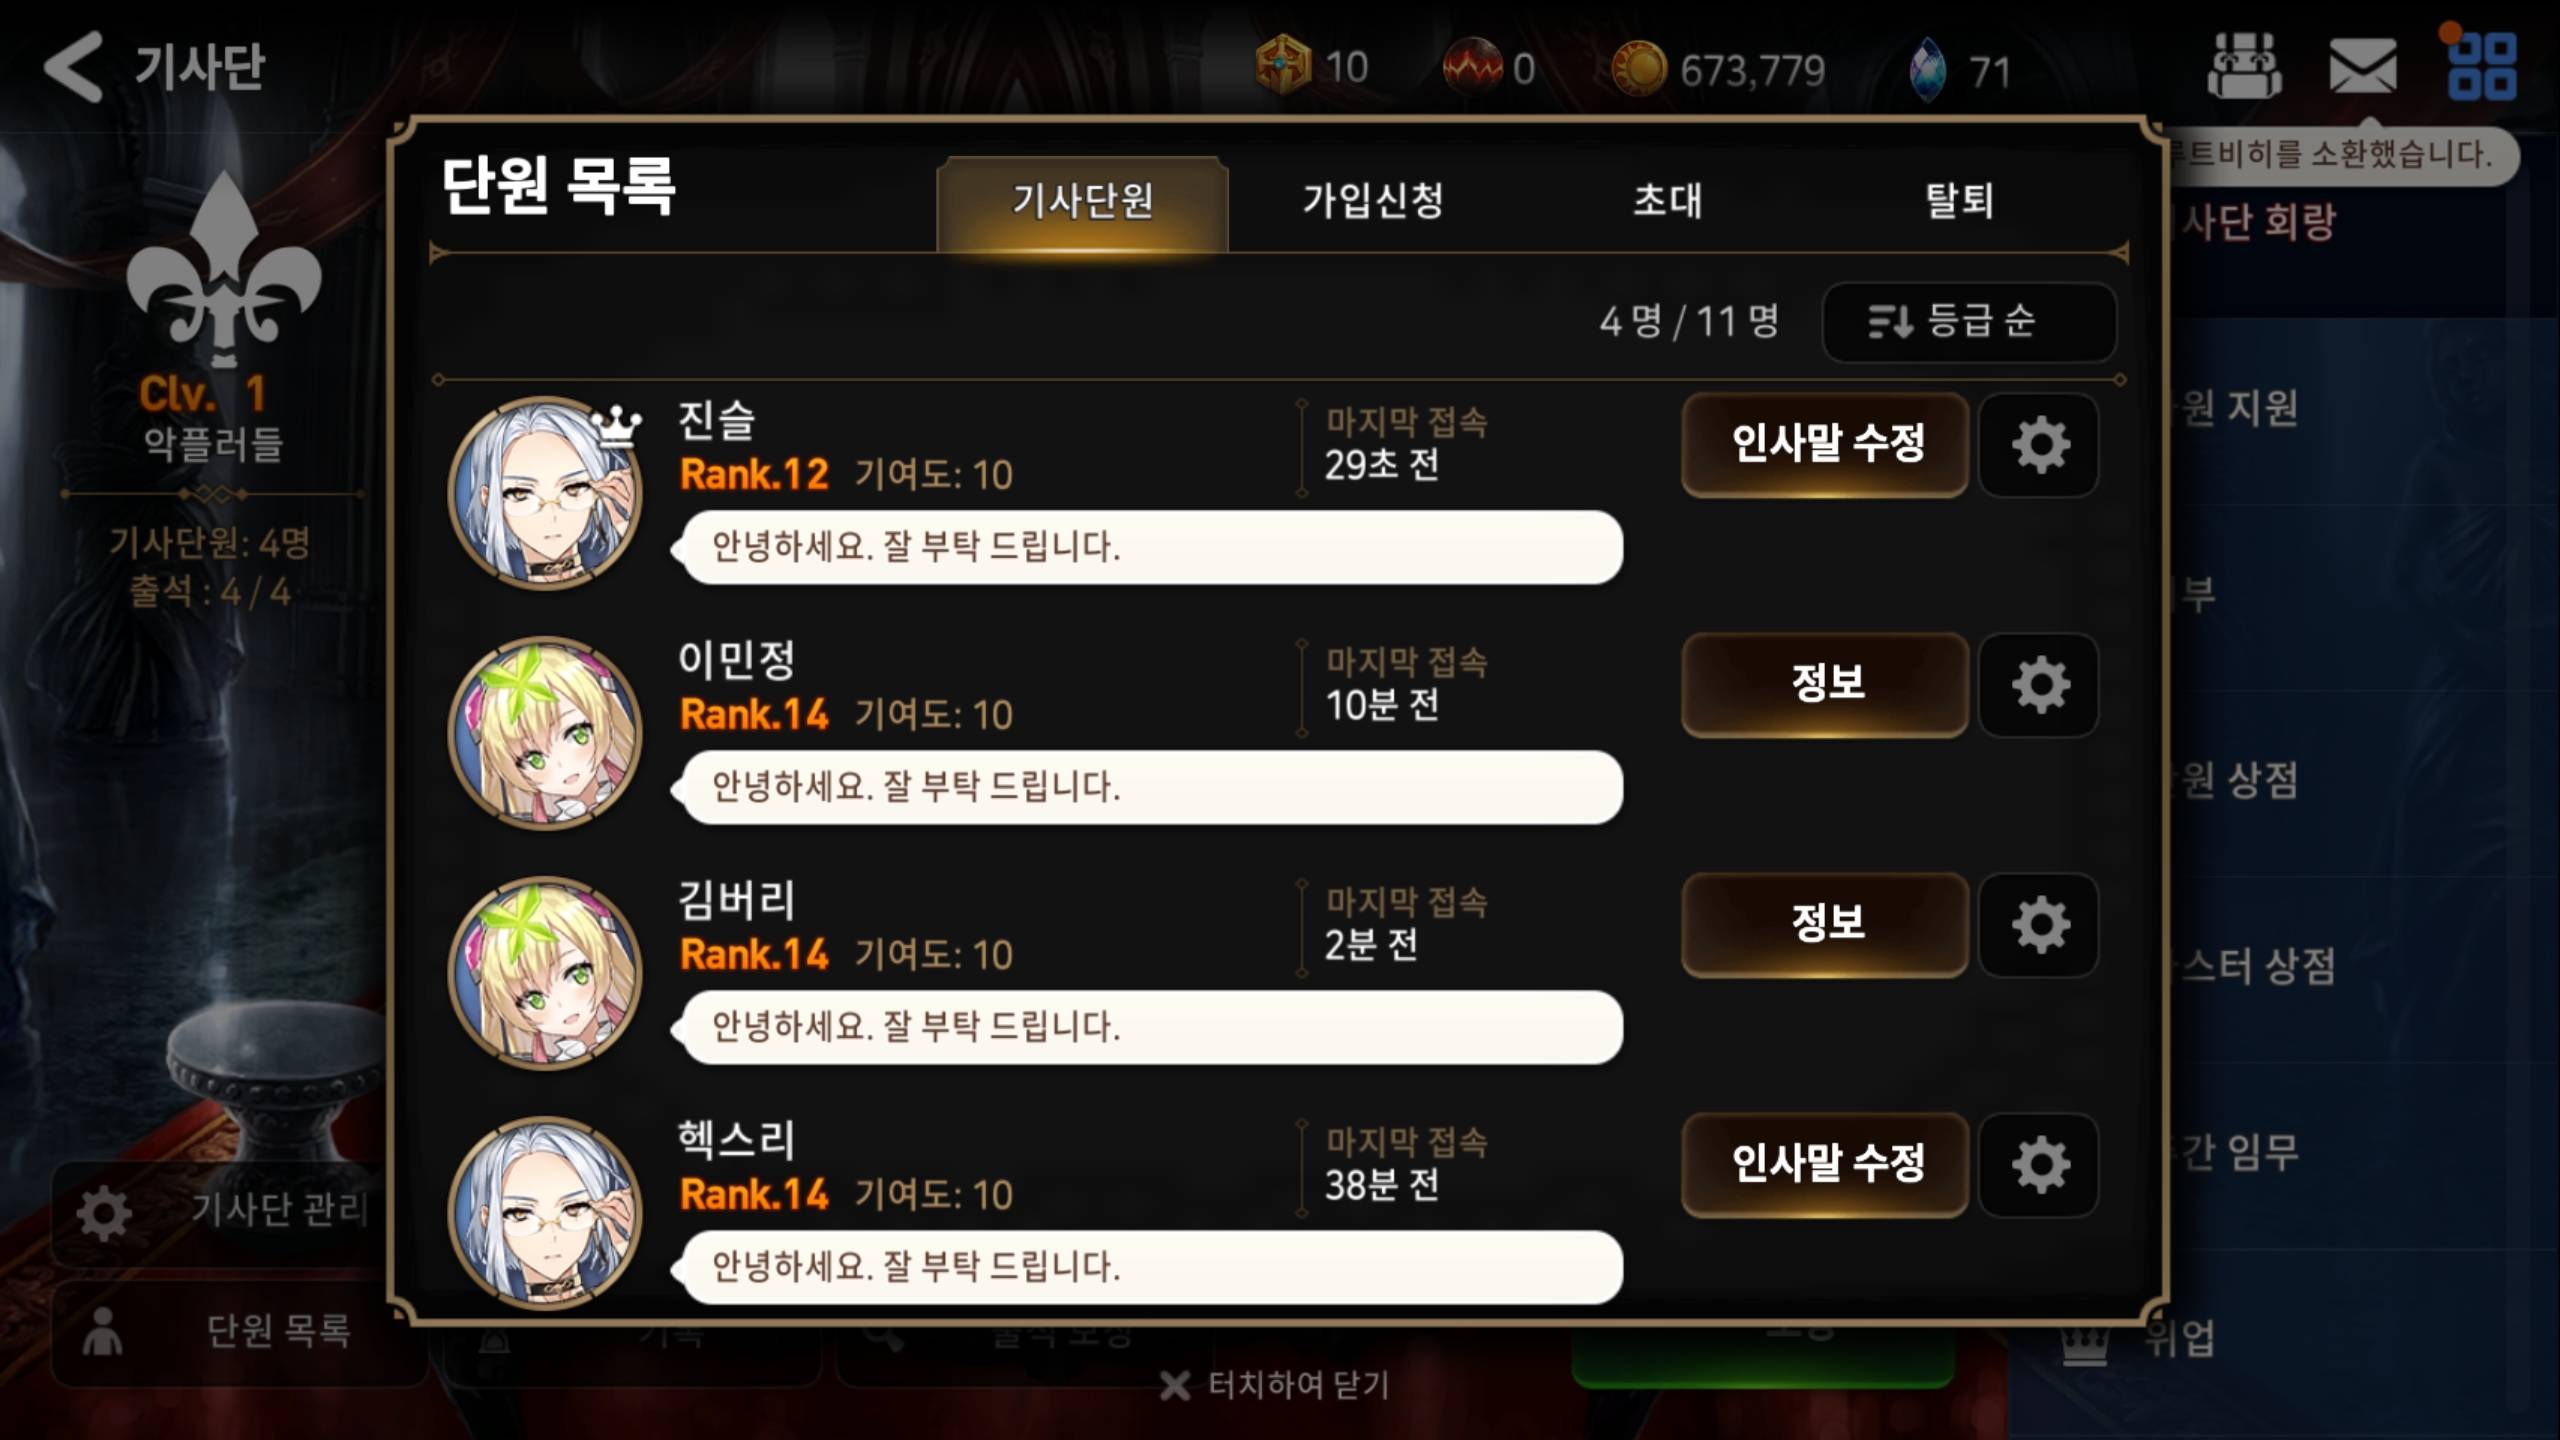The height and width of the screenshot is (1440, 2560).
Task: Select the 기사단원 tab
Action: (1082, 202)
